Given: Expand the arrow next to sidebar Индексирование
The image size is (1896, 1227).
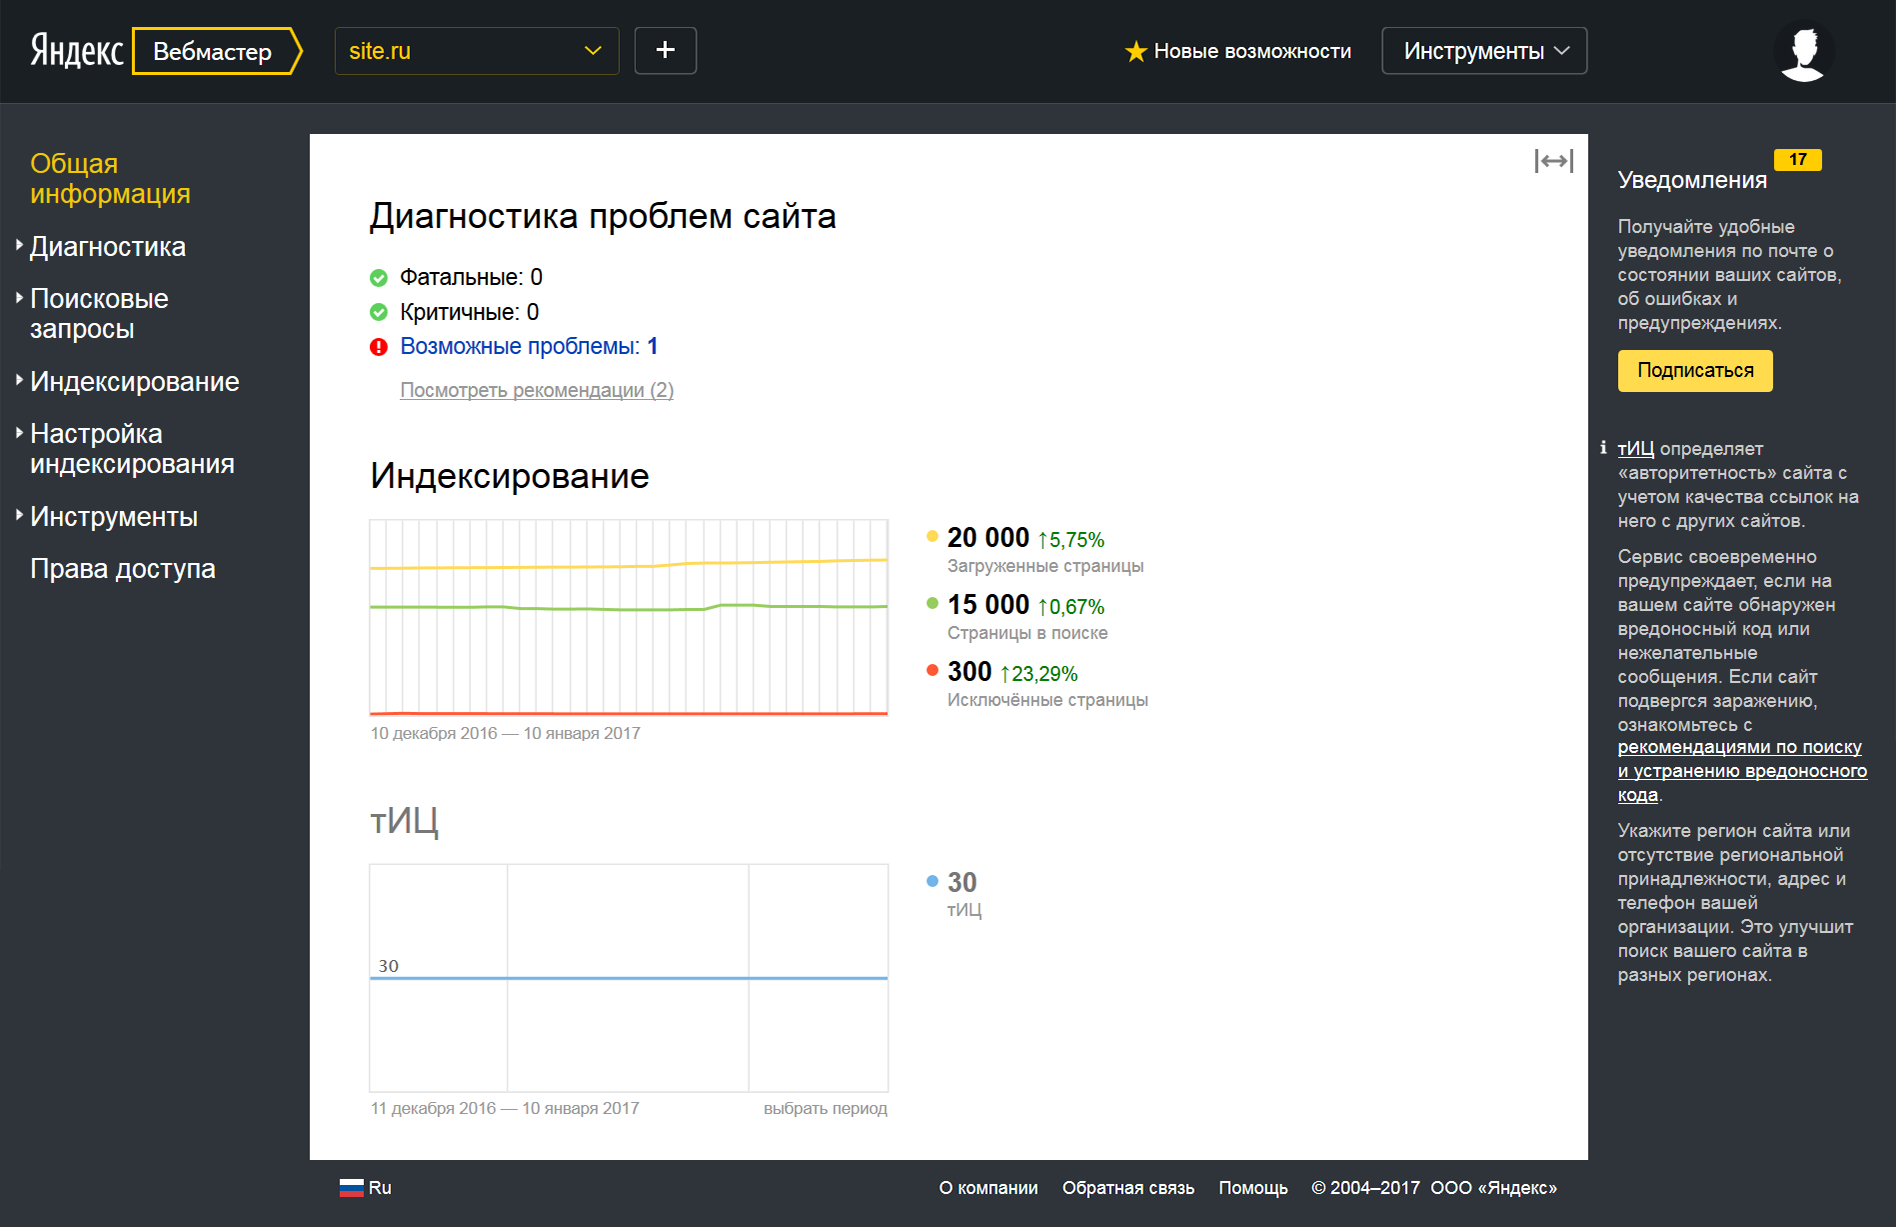Looking at the screenshot, I should pos(19,380).
